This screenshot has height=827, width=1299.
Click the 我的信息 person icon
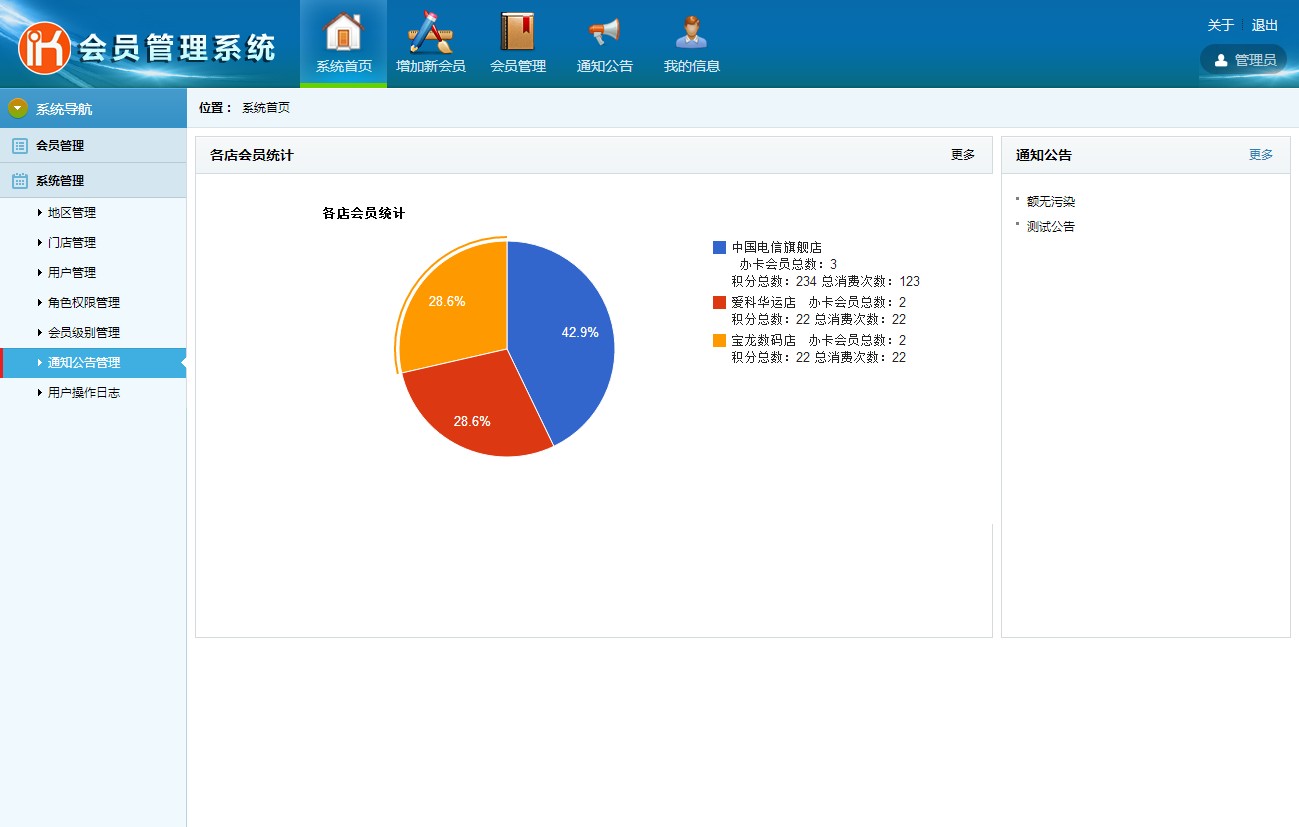(x=691, y=33)
